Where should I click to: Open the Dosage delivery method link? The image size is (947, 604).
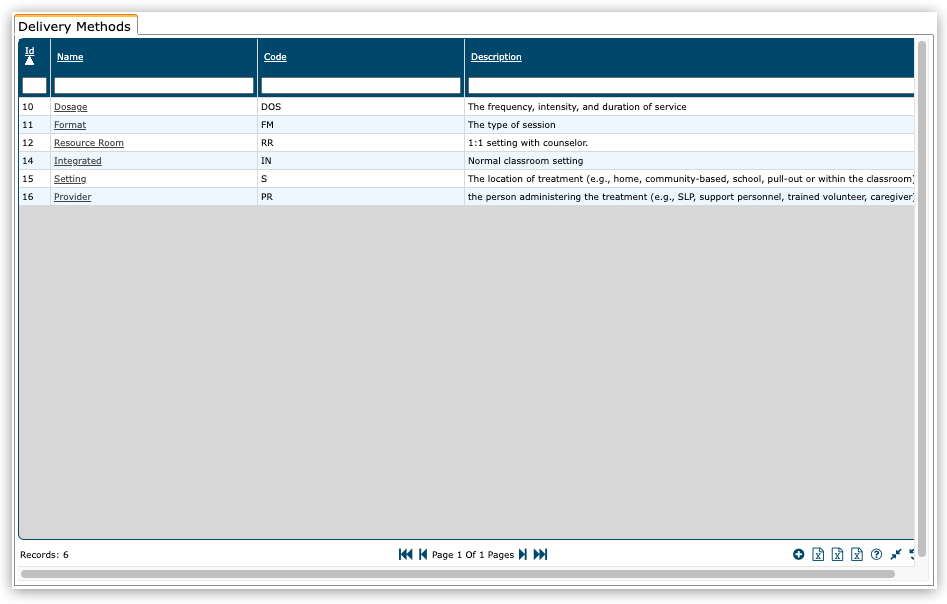point(70,107)
